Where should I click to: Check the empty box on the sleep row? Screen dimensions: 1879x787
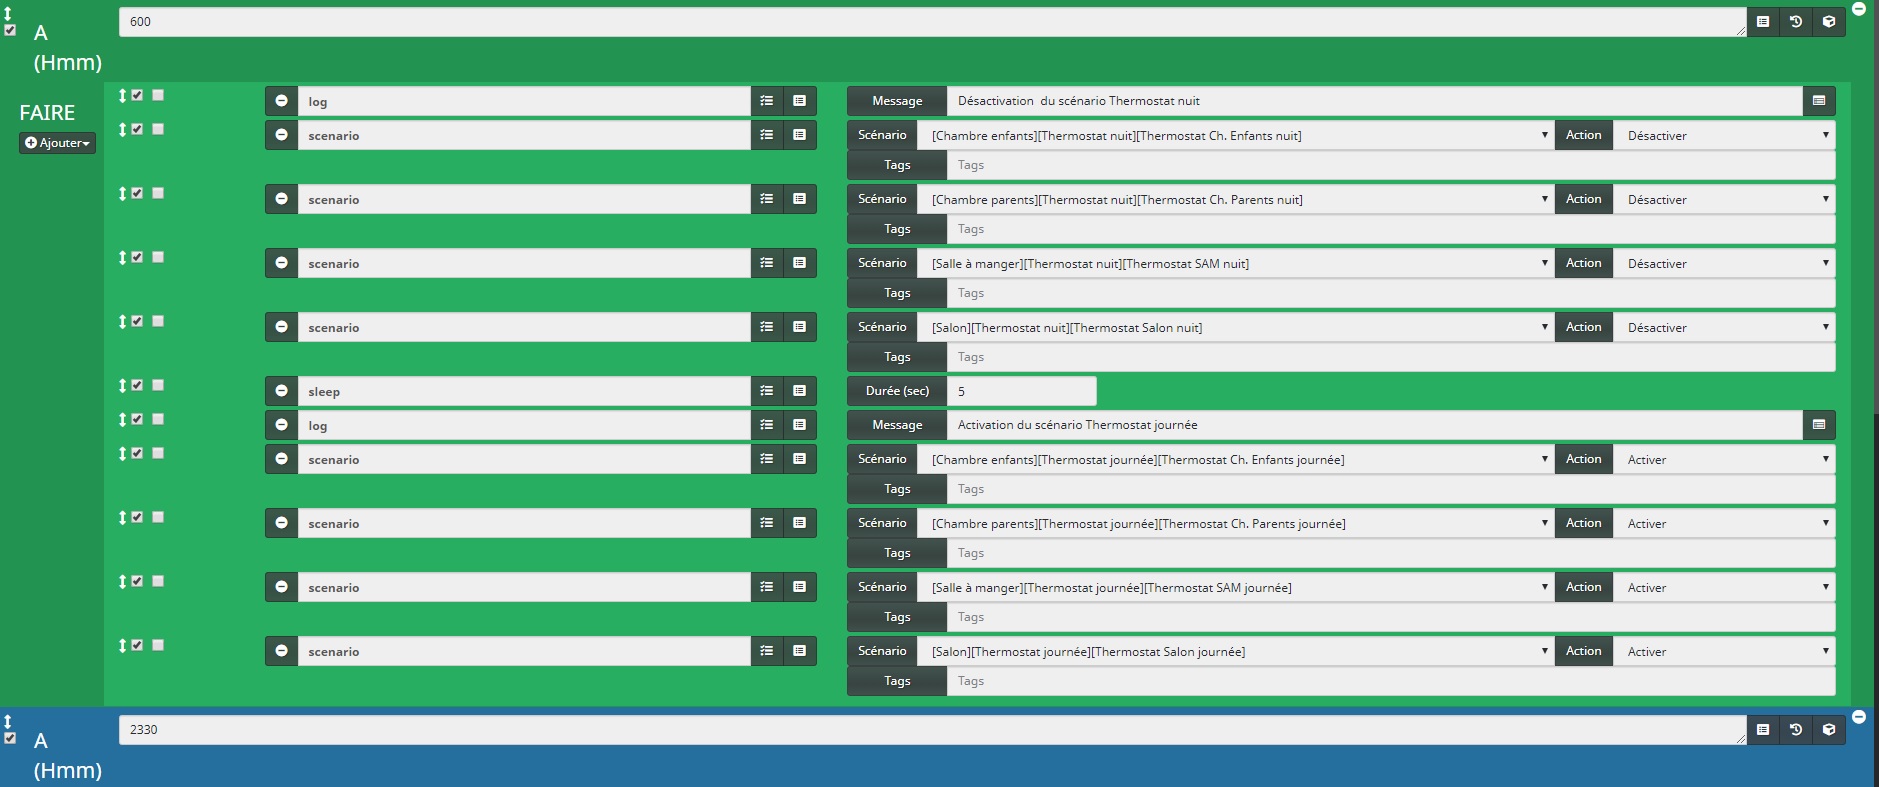tap(158, 385)
